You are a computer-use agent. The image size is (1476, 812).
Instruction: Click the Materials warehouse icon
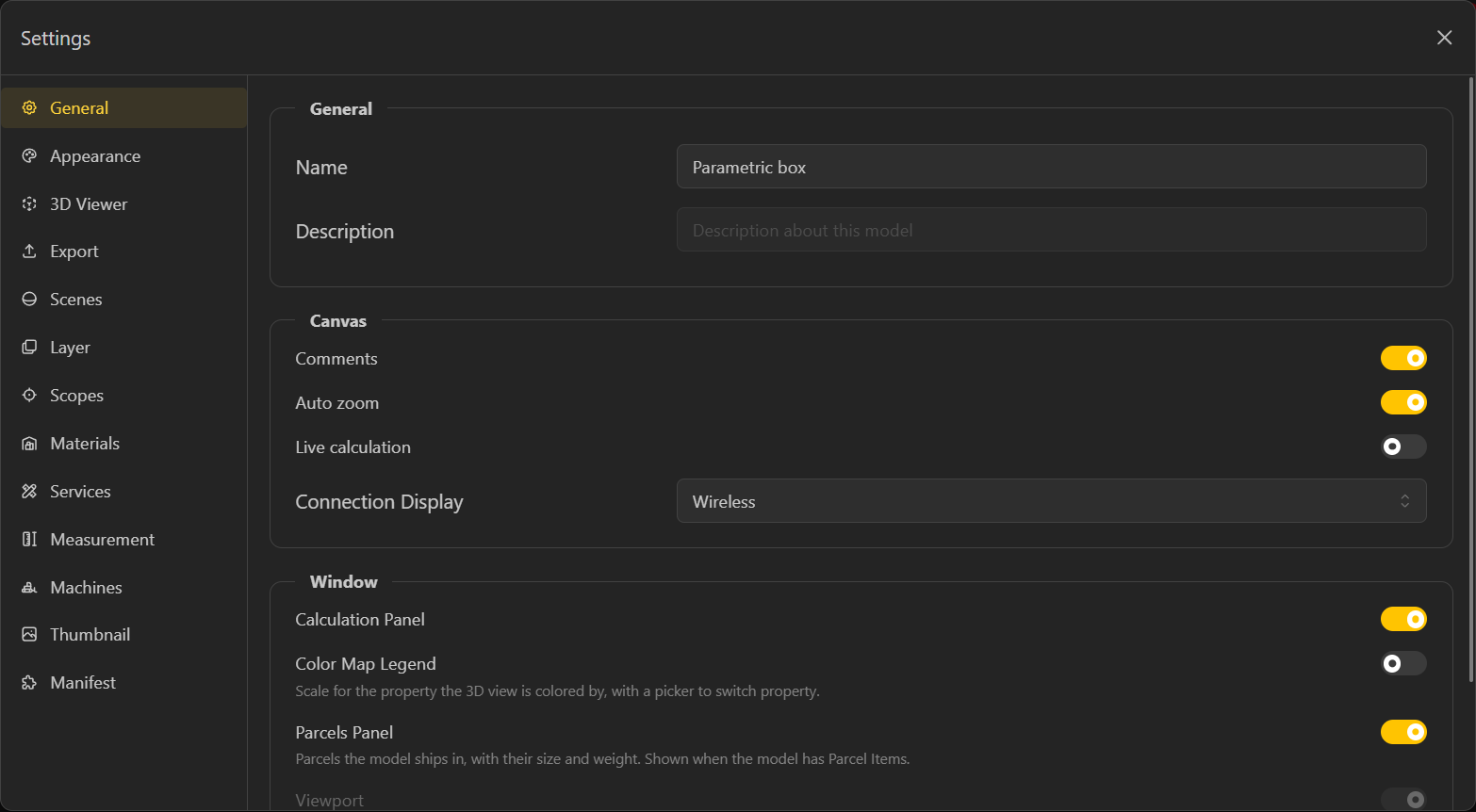click(30, 444)
